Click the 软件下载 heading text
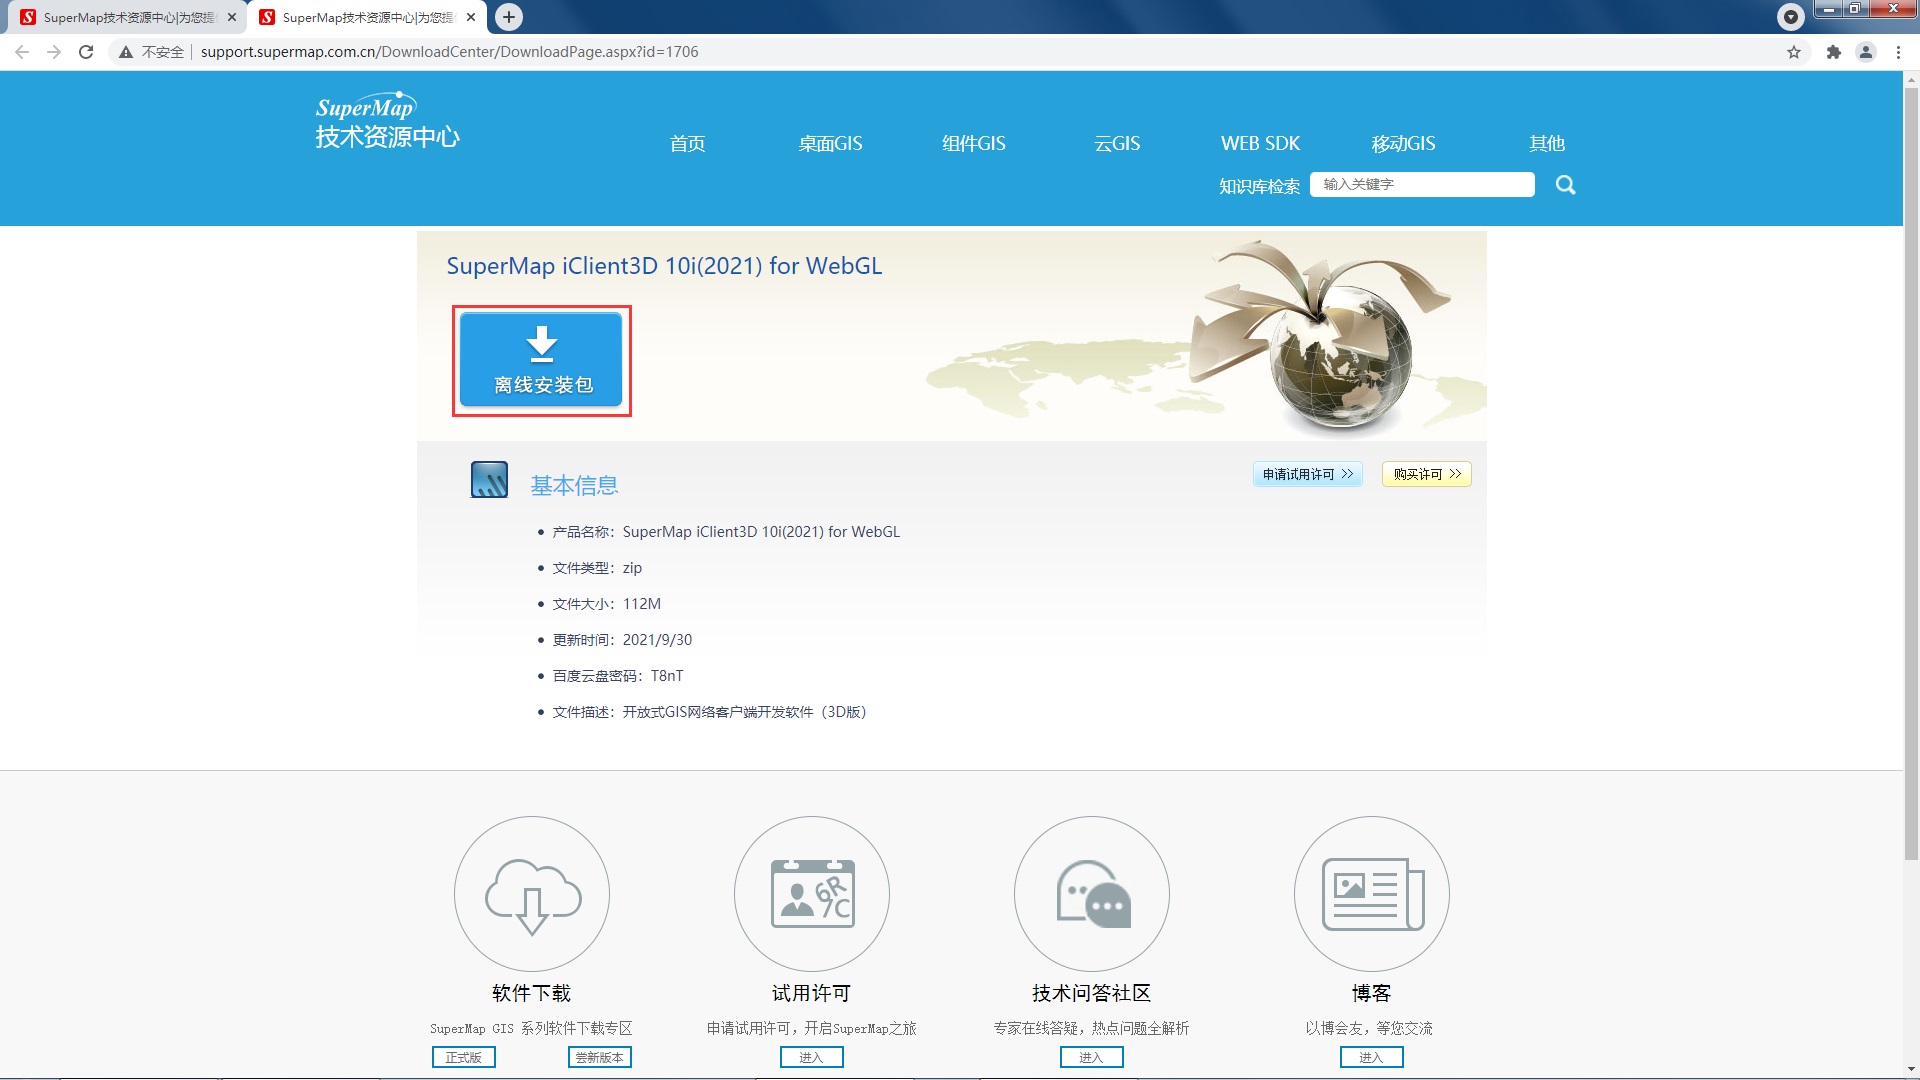 point(532,993)
